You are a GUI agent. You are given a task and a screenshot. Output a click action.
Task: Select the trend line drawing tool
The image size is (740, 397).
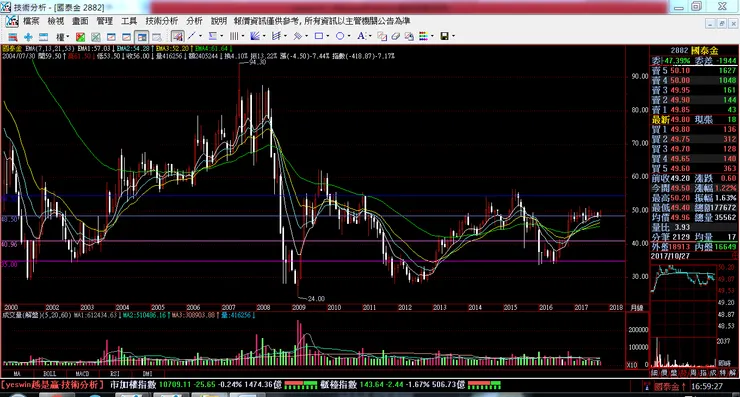pos(192,36)
